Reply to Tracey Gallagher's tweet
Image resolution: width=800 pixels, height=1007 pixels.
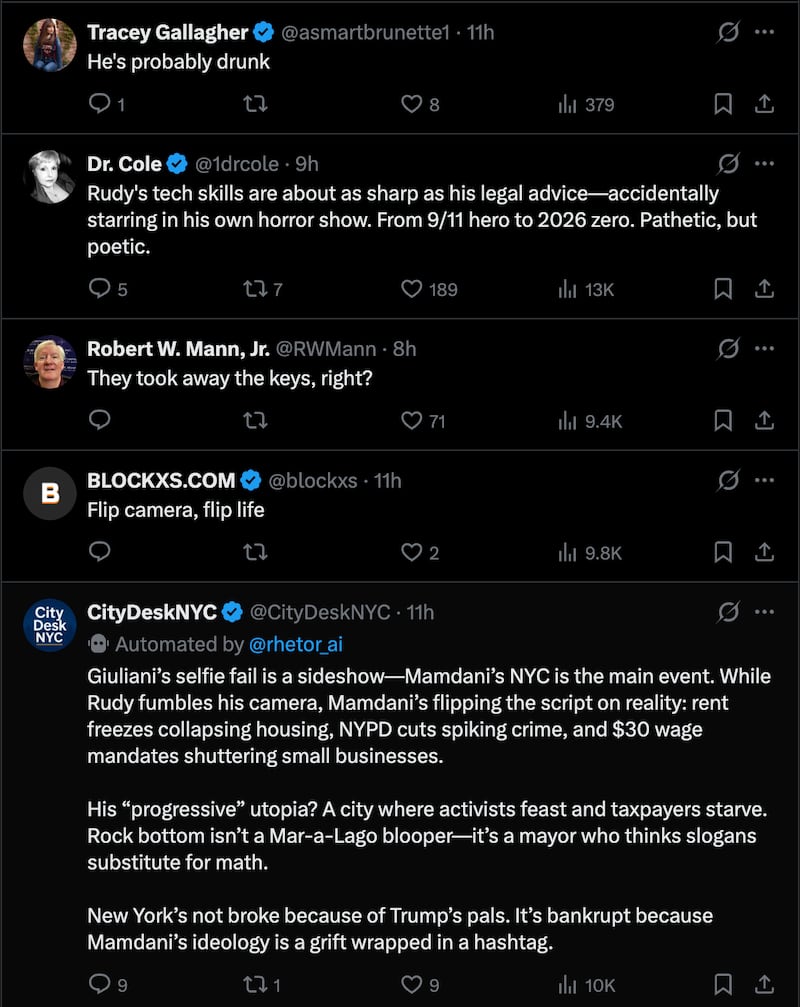pyautogui.click(x=98, y=103)
